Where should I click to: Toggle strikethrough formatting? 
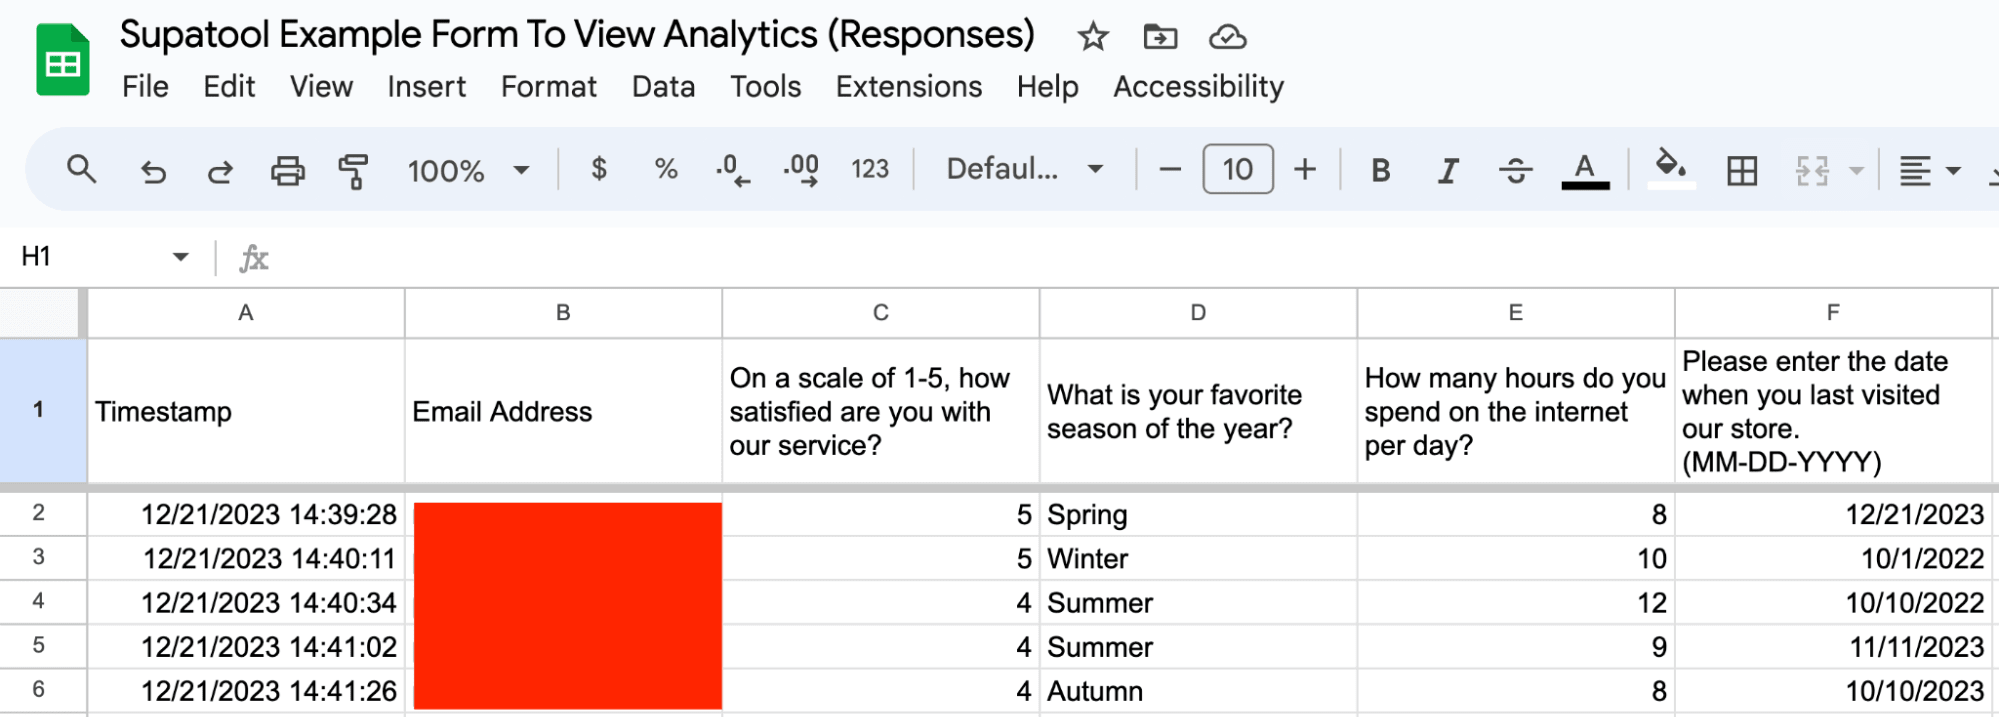tap(1515, 169)
